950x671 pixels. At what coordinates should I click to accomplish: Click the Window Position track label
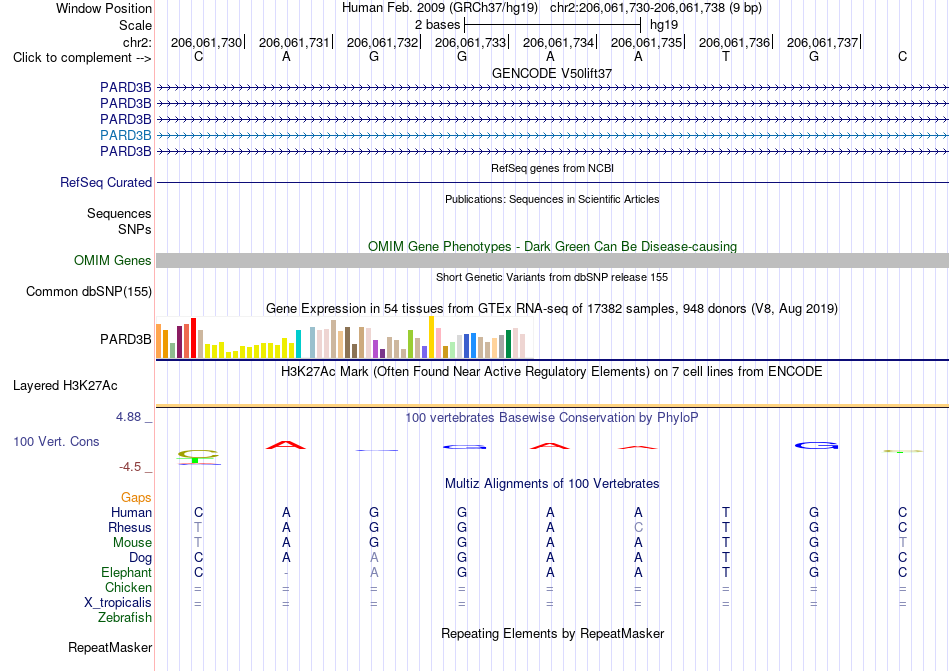coord(104,8)
